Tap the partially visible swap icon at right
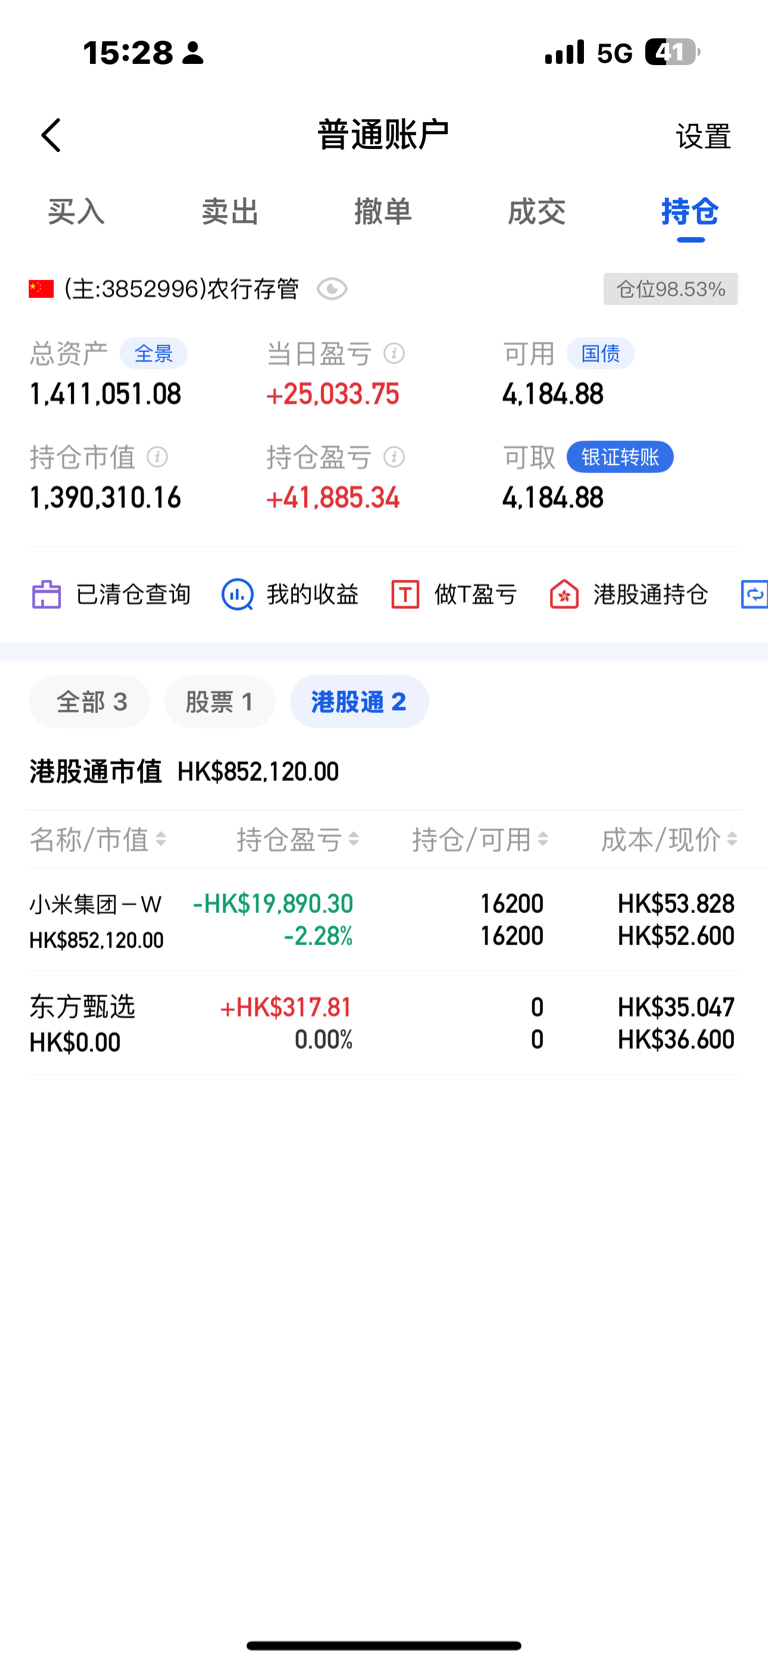The image size is (768, 1665). (754, 594)
